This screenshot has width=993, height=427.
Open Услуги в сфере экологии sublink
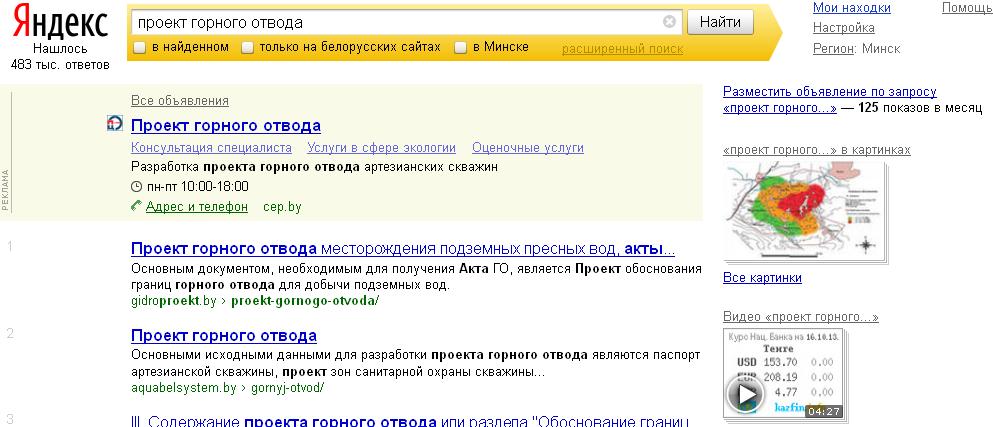coord(381,148)
